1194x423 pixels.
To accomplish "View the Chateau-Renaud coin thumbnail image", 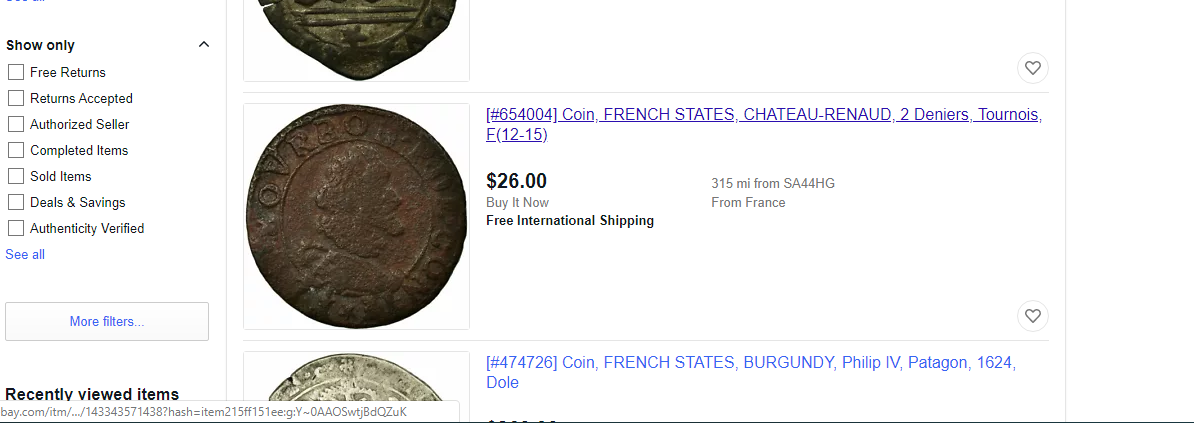I will tap(356, 216).
